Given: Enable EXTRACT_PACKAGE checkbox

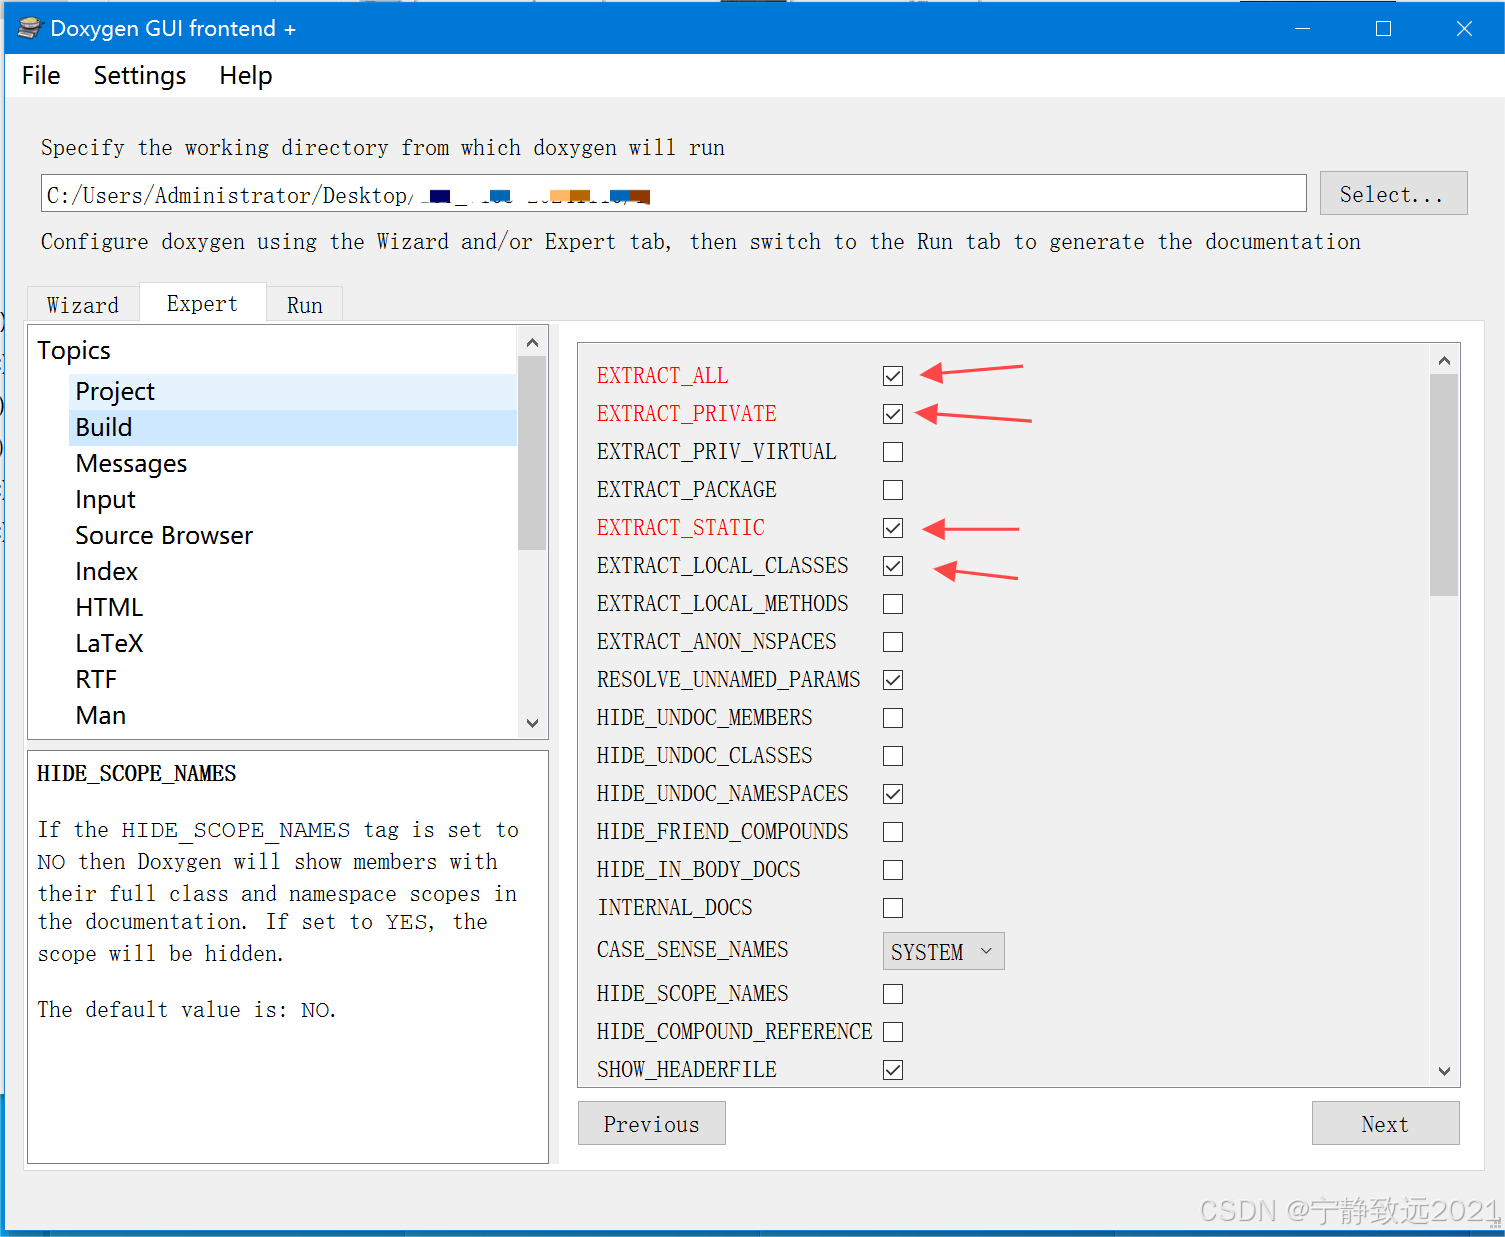Looking at the screenshot, I should click(x=893, y=490).
